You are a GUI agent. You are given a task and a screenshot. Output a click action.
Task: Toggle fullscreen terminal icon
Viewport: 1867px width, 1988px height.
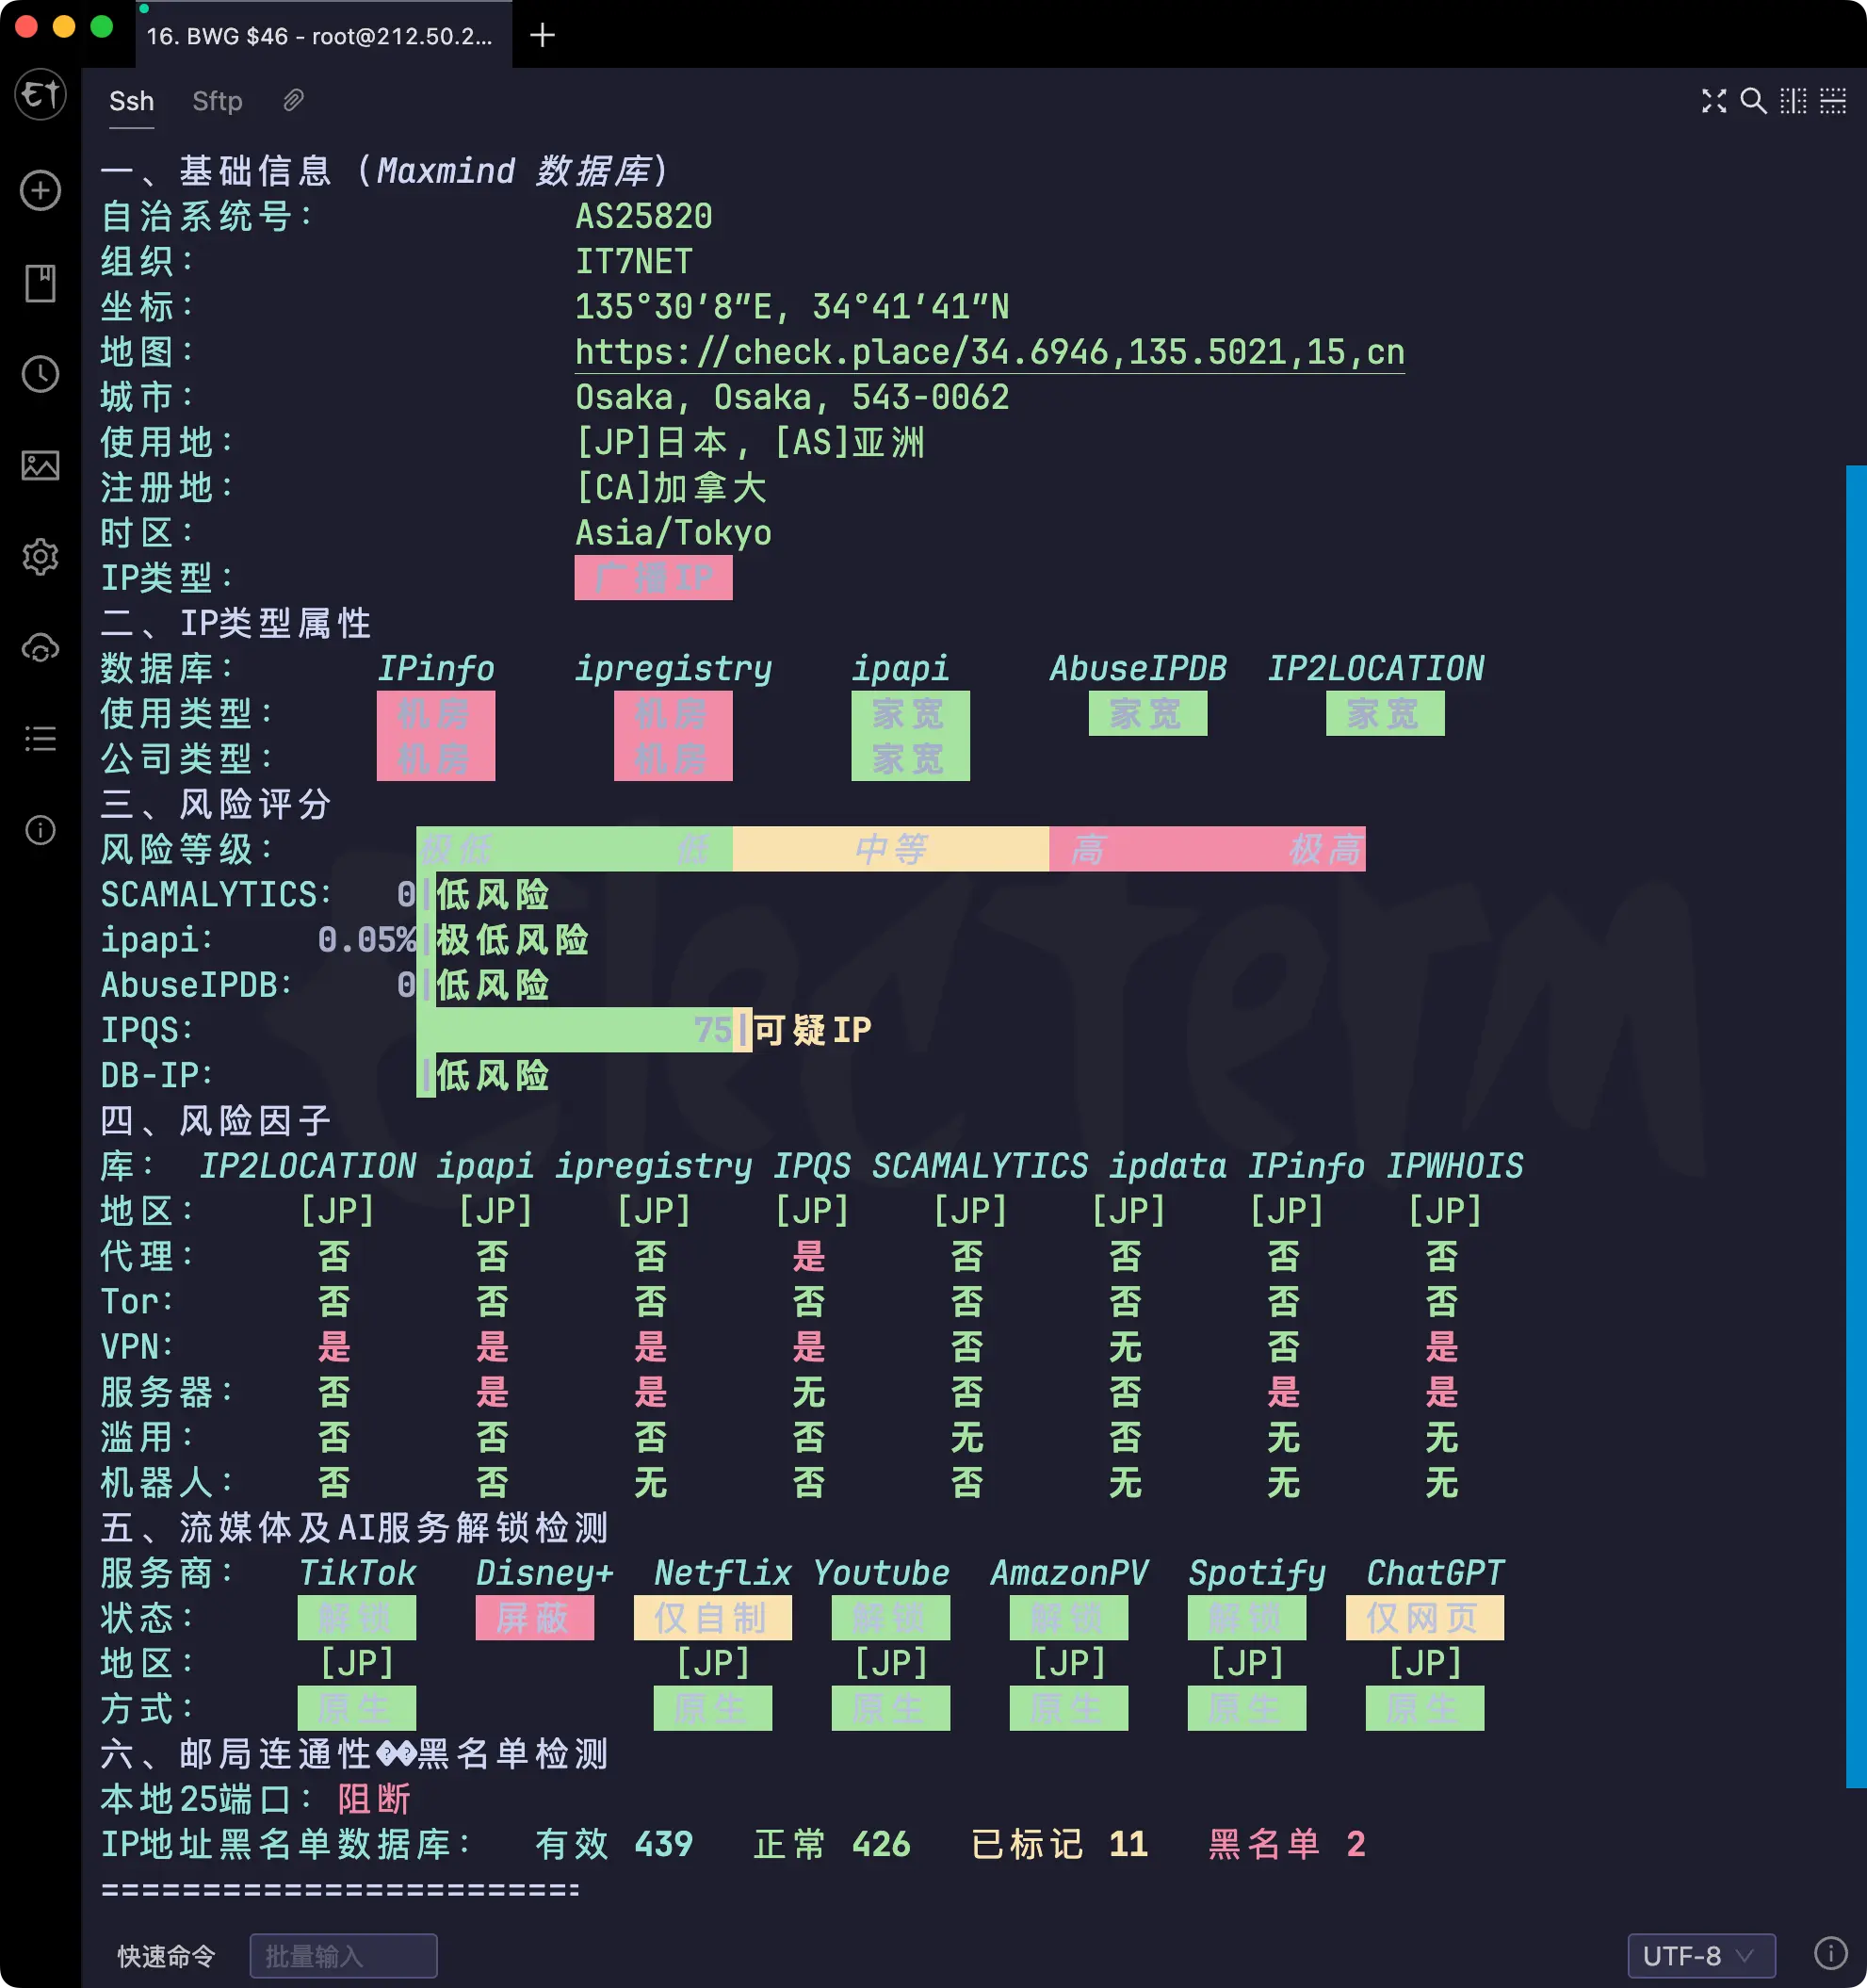[1714, 101]
